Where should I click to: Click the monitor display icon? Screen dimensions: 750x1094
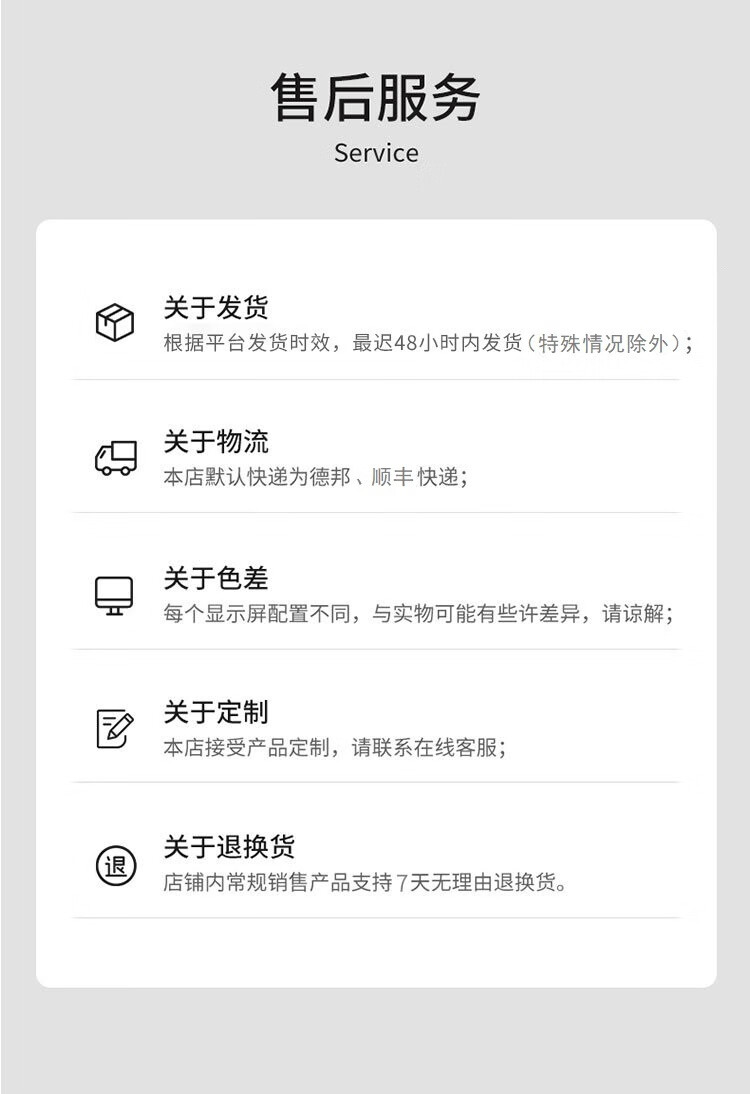[114, 596]
